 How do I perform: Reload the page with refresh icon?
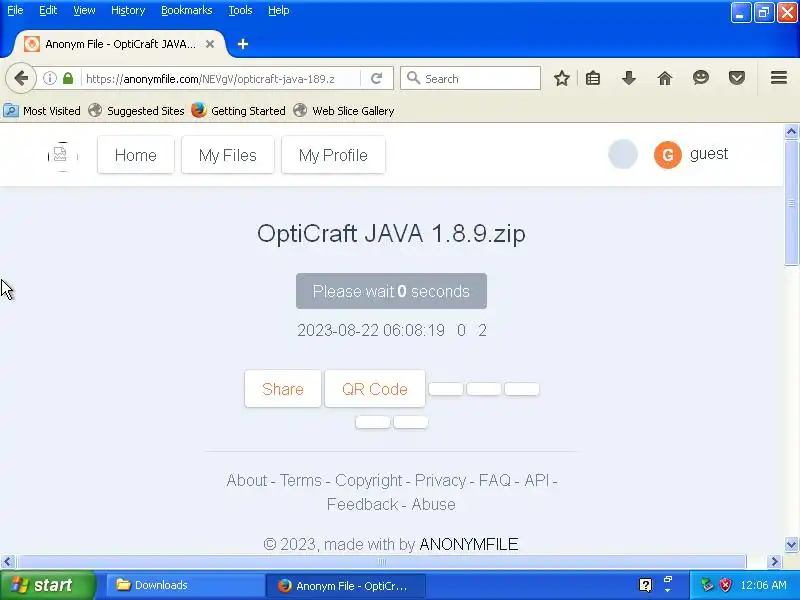377,79
